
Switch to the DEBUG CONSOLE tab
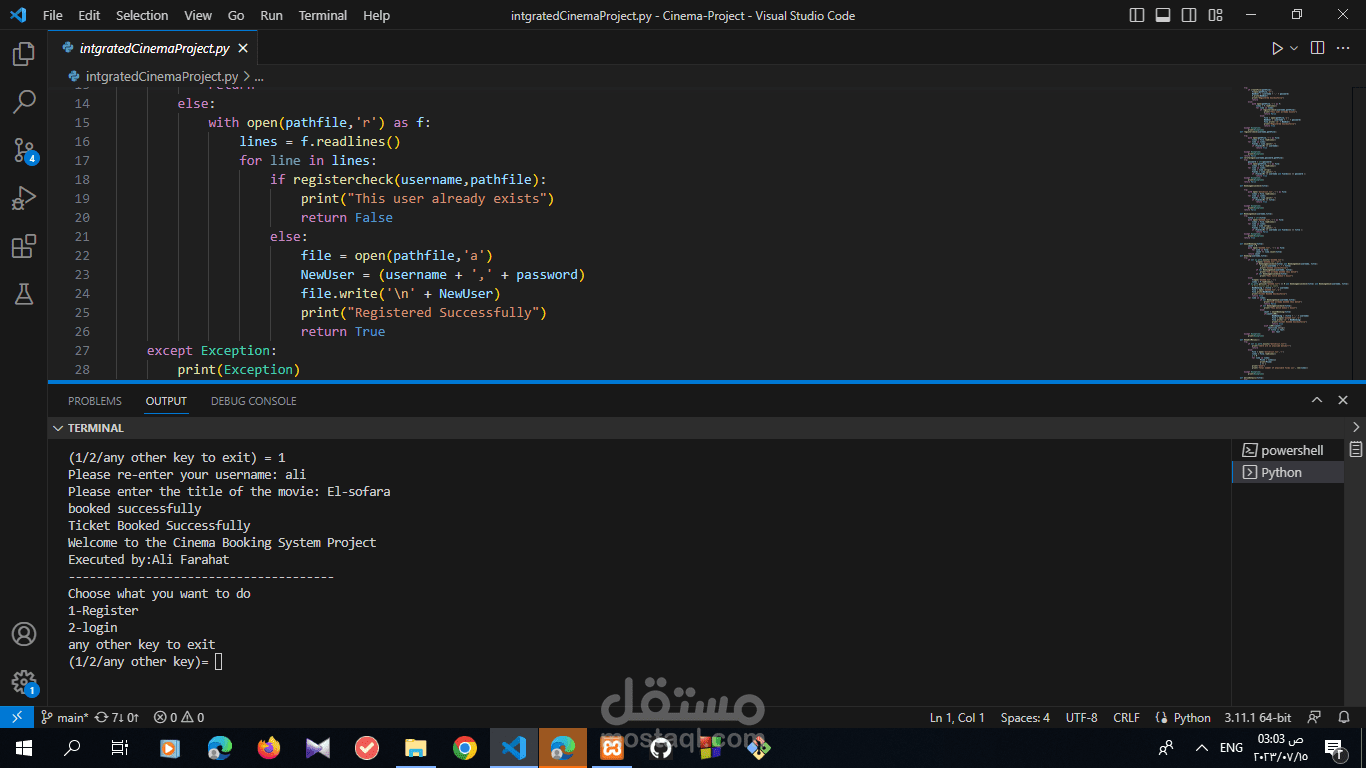(253, 401)
